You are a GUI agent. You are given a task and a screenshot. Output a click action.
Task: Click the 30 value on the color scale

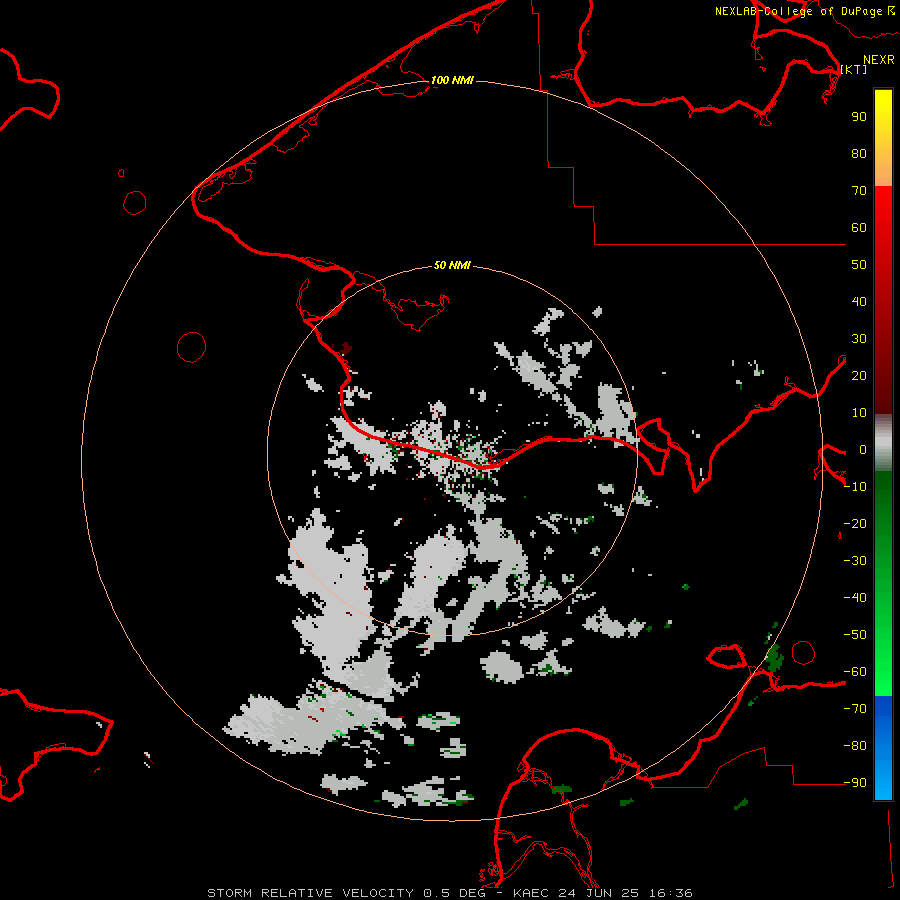click(x=859, y=339)
